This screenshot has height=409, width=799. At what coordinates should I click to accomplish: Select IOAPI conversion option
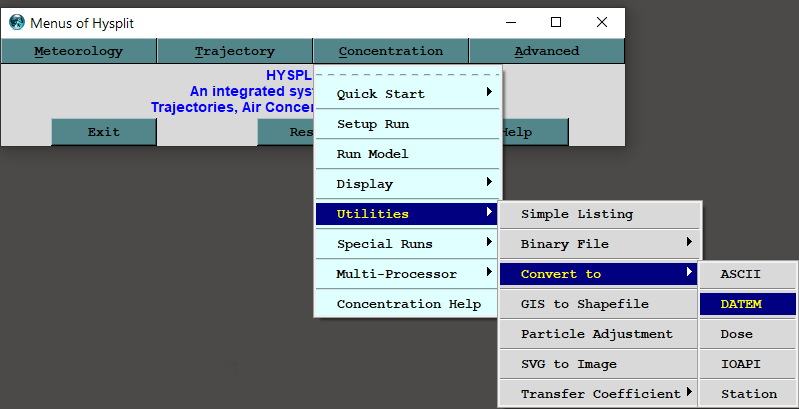(x=748, y=364)
